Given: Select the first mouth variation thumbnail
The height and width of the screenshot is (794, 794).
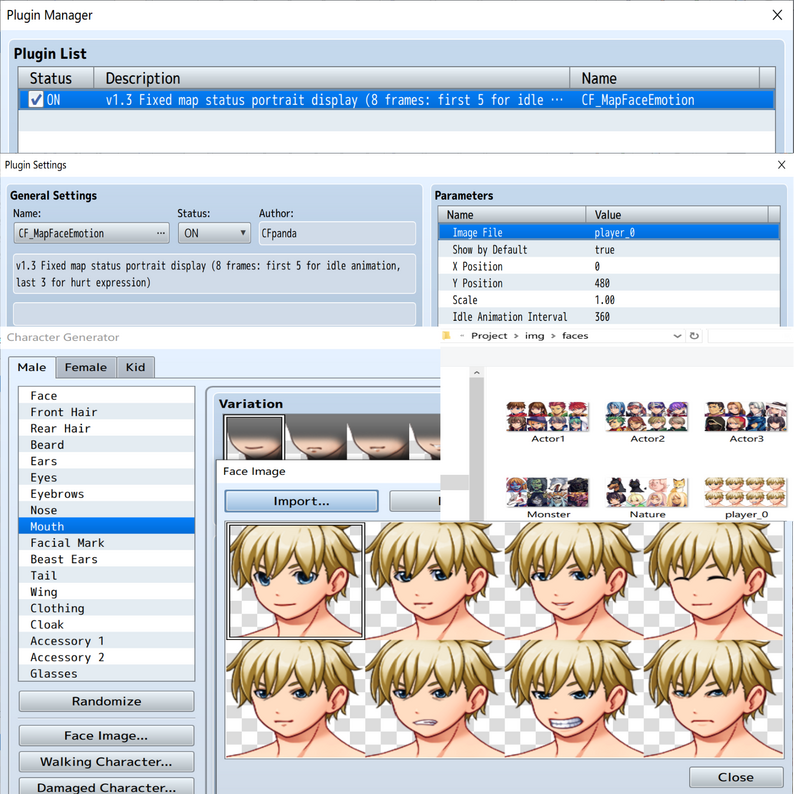Looking at the screenshot, I should 254,437.
